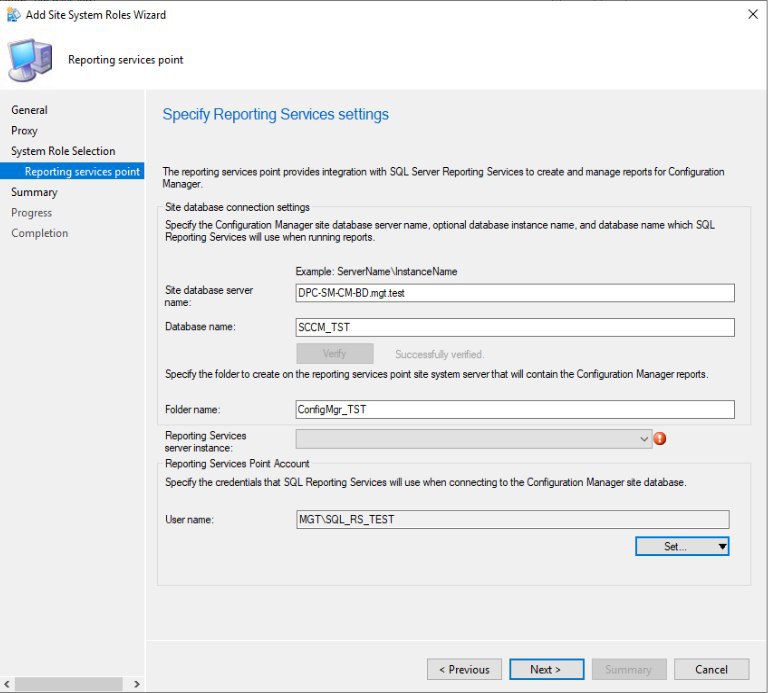Select the Progress step in sidebar
Screen dimensions: 768x693
pyautogui.click(x=31, y=213)
